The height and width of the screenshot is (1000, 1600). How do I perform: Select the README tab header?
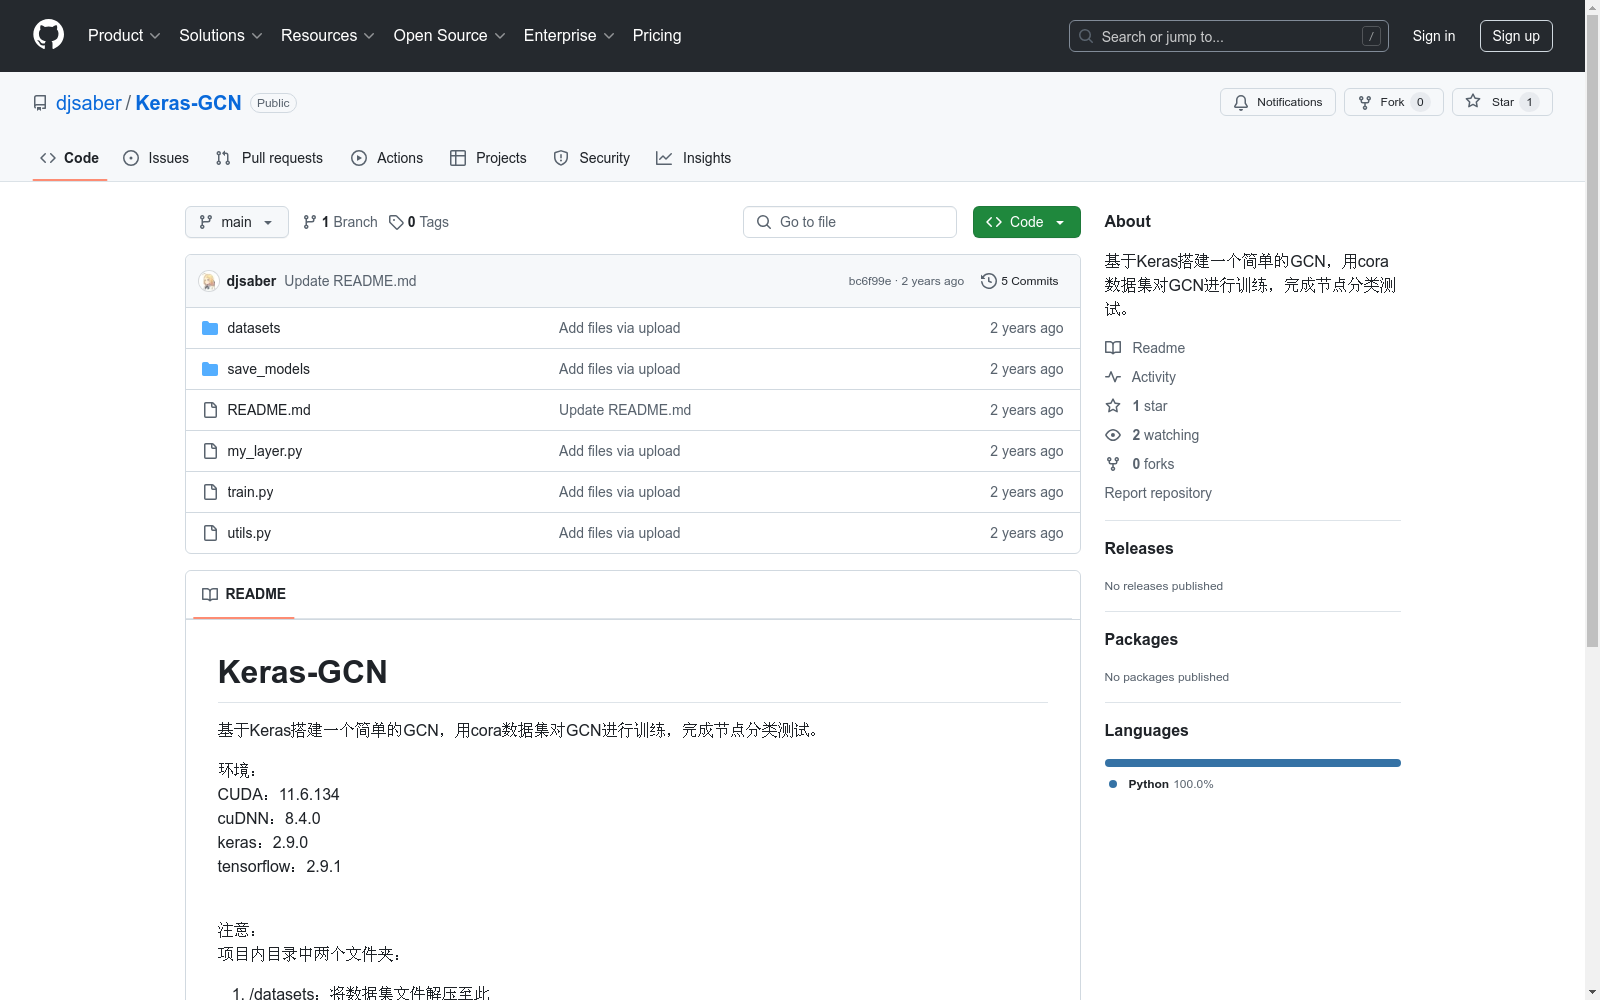244,594
